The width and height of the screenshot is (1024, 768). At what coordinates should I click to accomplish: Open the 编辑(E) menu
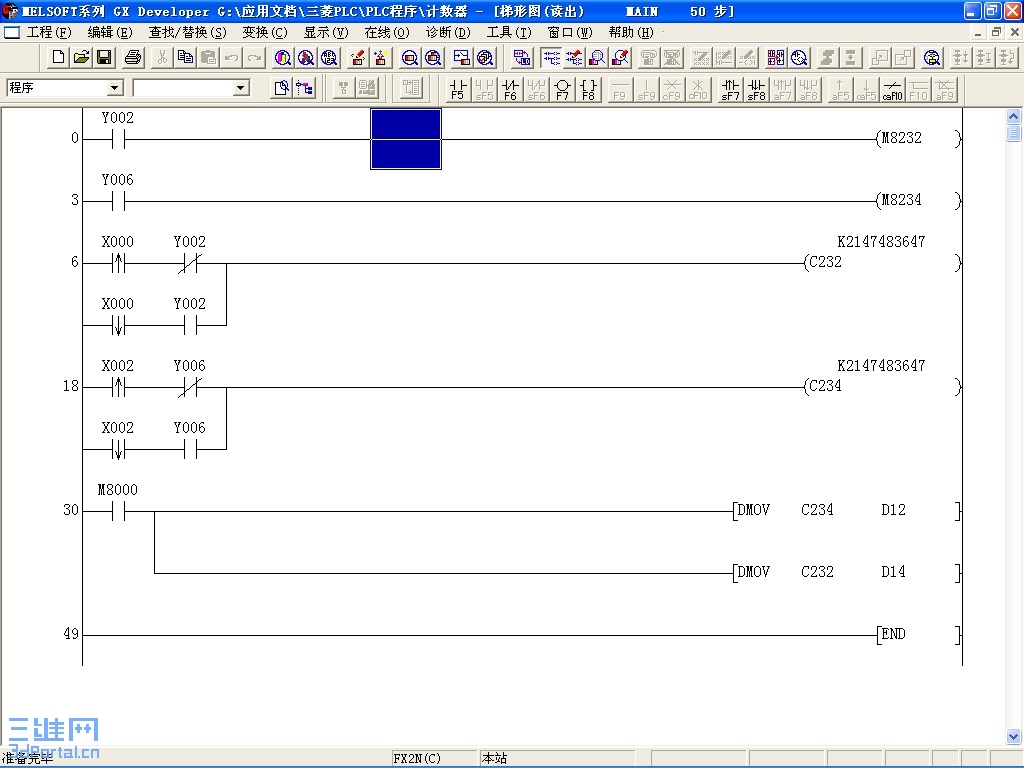click(110, 32)
